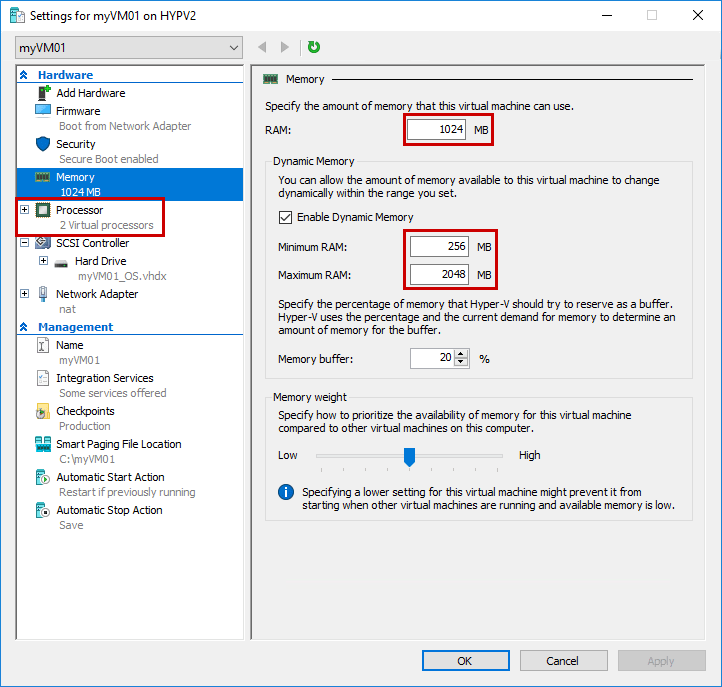Increase Memory buffer with up spinner

(461, 355)
